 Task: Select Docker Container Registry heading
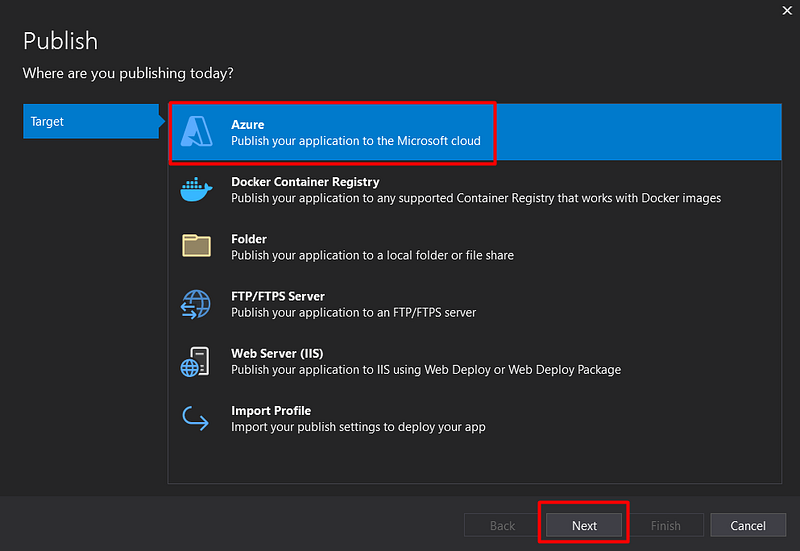[305, 182]
